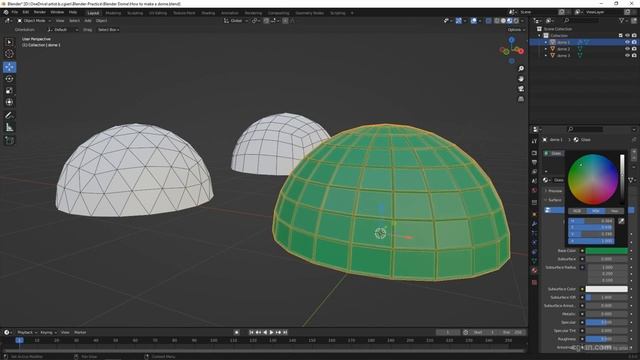Expand dome 3 in the outliner
This screenshot has width=640, height=360.
(546, 55)
